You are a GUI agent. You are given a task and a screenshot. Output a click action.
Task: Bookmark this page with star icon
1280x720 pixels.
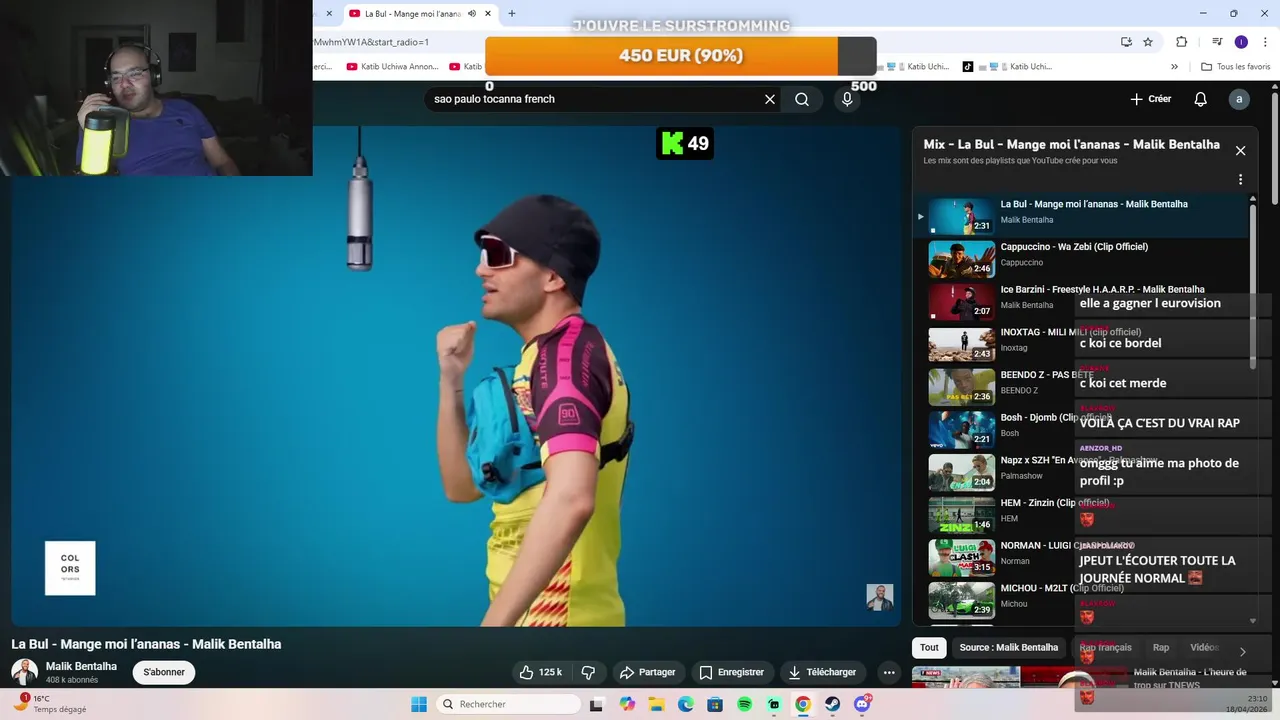point(1148,42)
